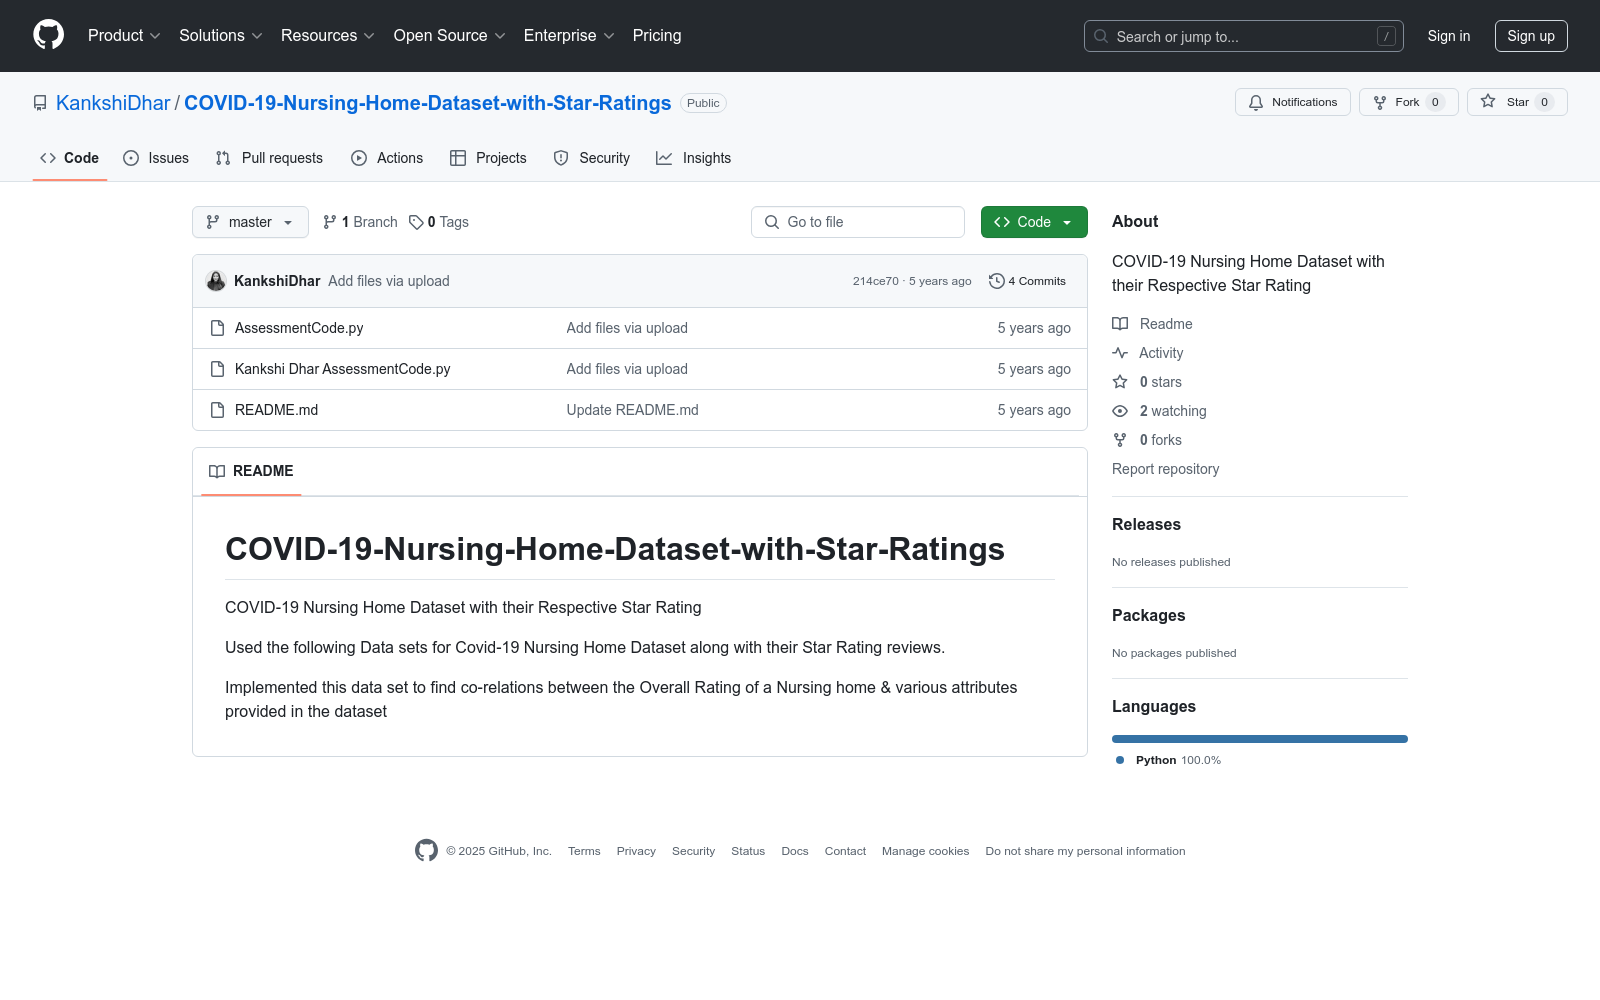Click the Sign up button
1600x1000 pixels.
1531,36
